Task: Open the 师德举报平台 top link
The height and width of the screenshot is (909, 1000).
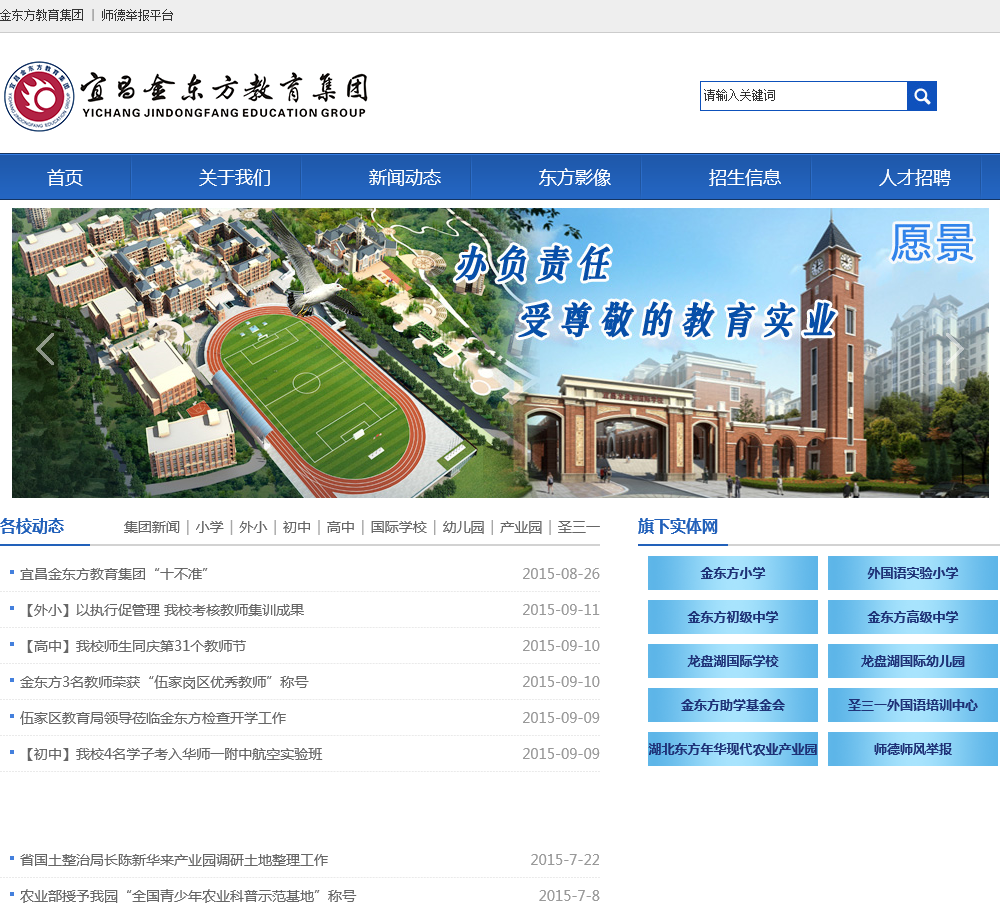Action: point(137,15)
